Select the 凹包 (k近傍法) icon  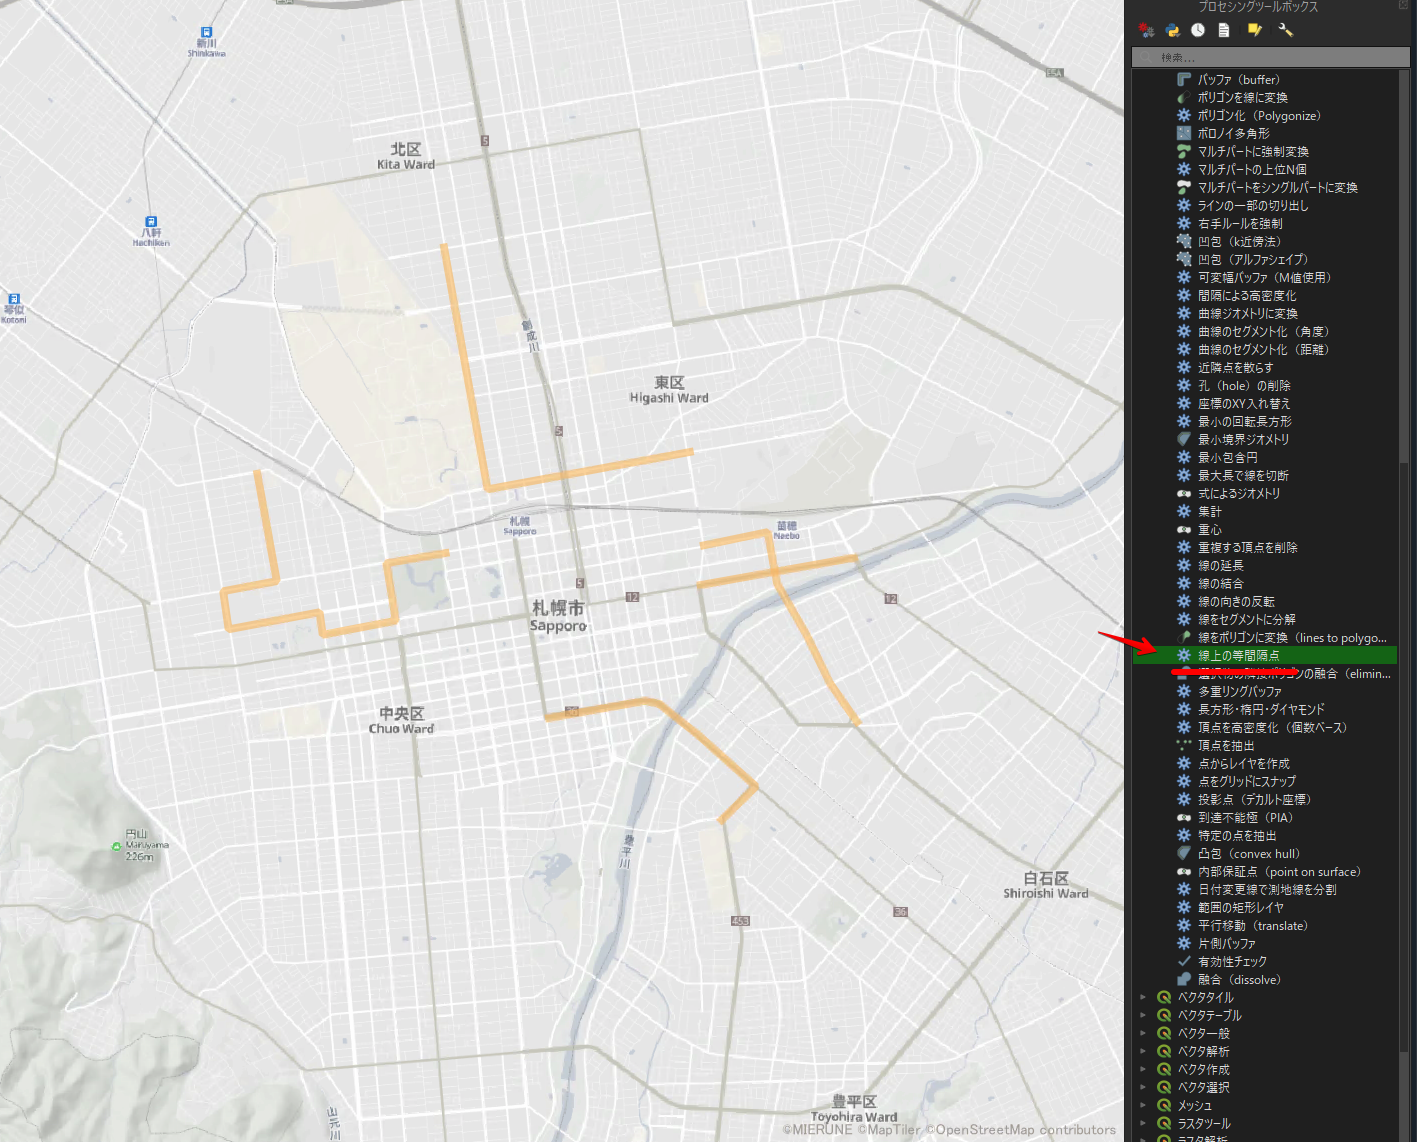1184,241
